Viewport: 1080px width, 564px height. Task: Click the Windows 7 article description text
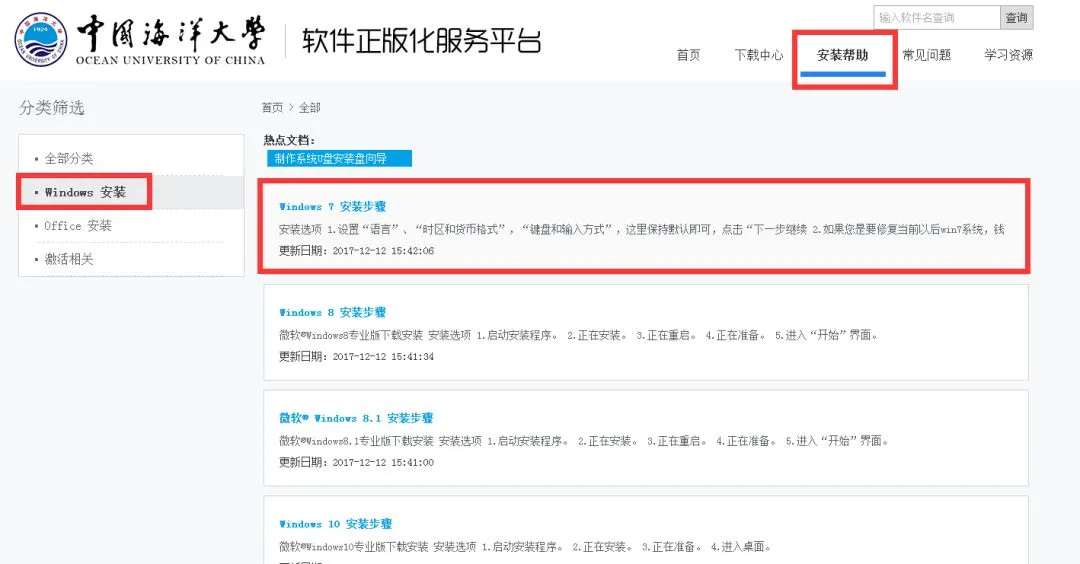tap(641, 229)
